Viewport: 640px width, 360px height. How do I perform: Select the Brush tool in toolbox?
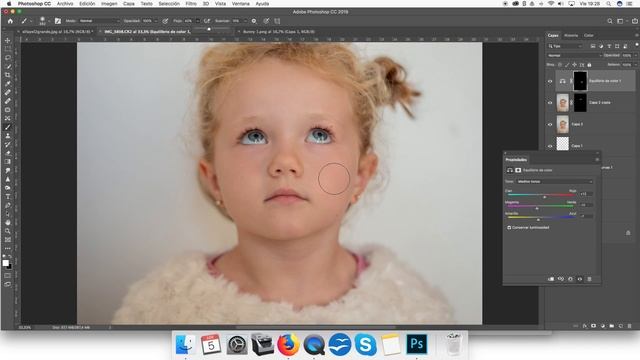point(8,127)
